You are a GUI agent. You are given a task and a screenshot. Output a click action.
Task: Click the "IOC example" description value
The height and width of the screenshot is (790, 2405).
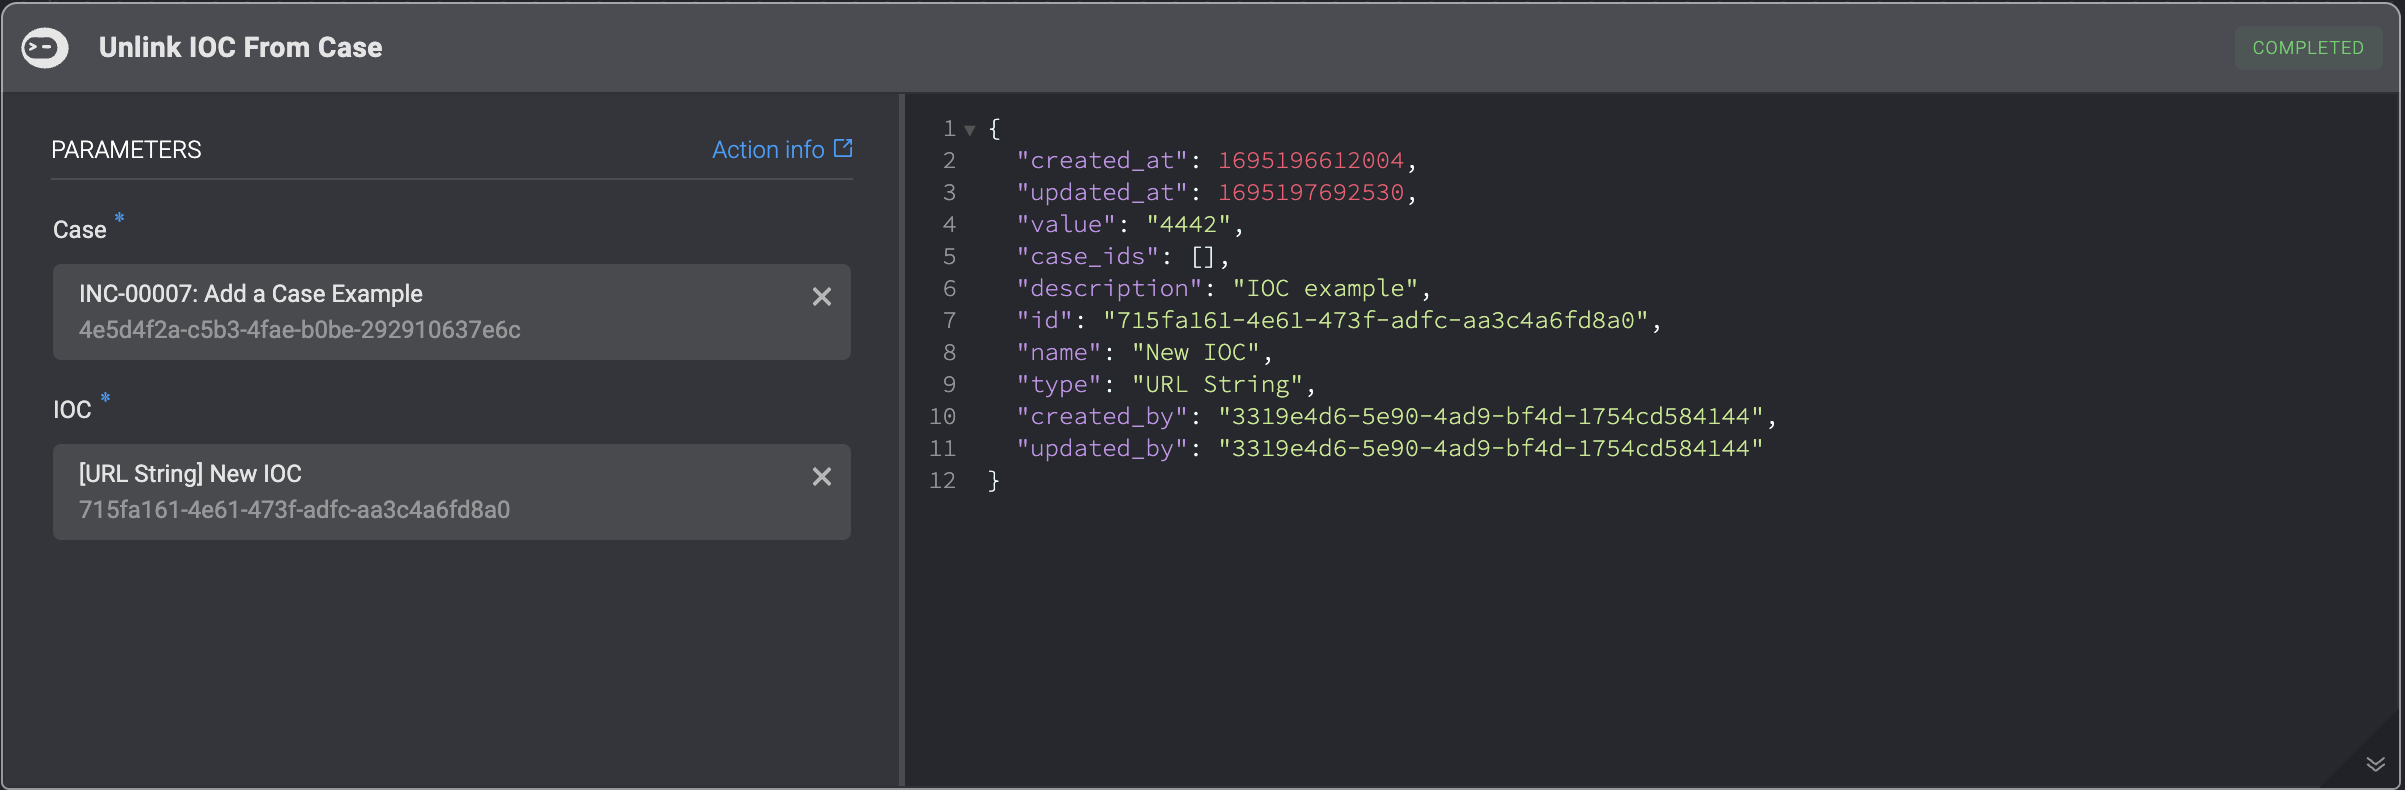[1325, 288]
